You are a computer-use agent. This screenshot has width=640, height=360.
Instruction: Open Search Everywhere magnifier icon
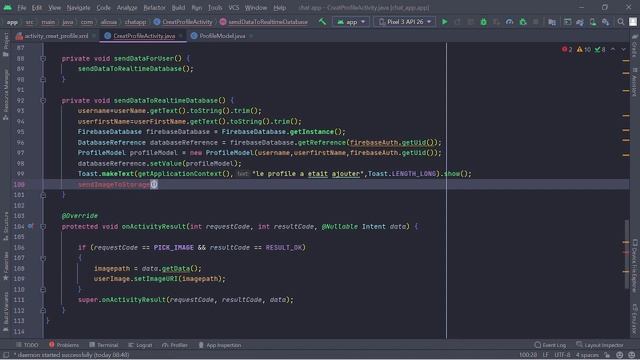(x=621, y=22)
